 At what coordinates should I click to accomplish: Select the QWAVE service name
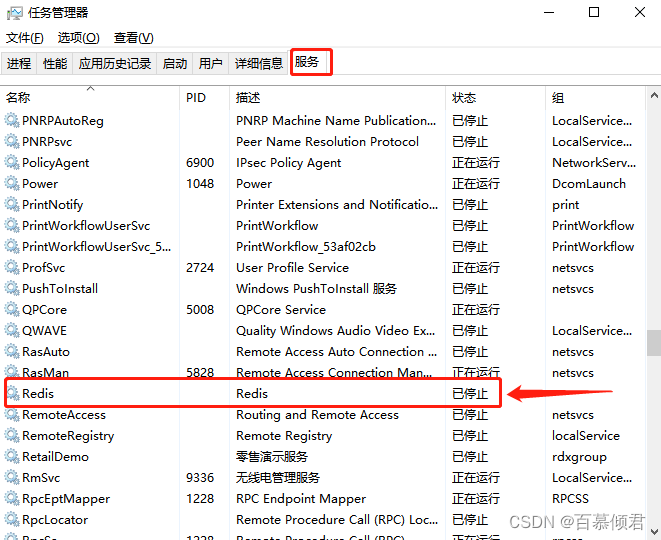[x=44, y=330]
